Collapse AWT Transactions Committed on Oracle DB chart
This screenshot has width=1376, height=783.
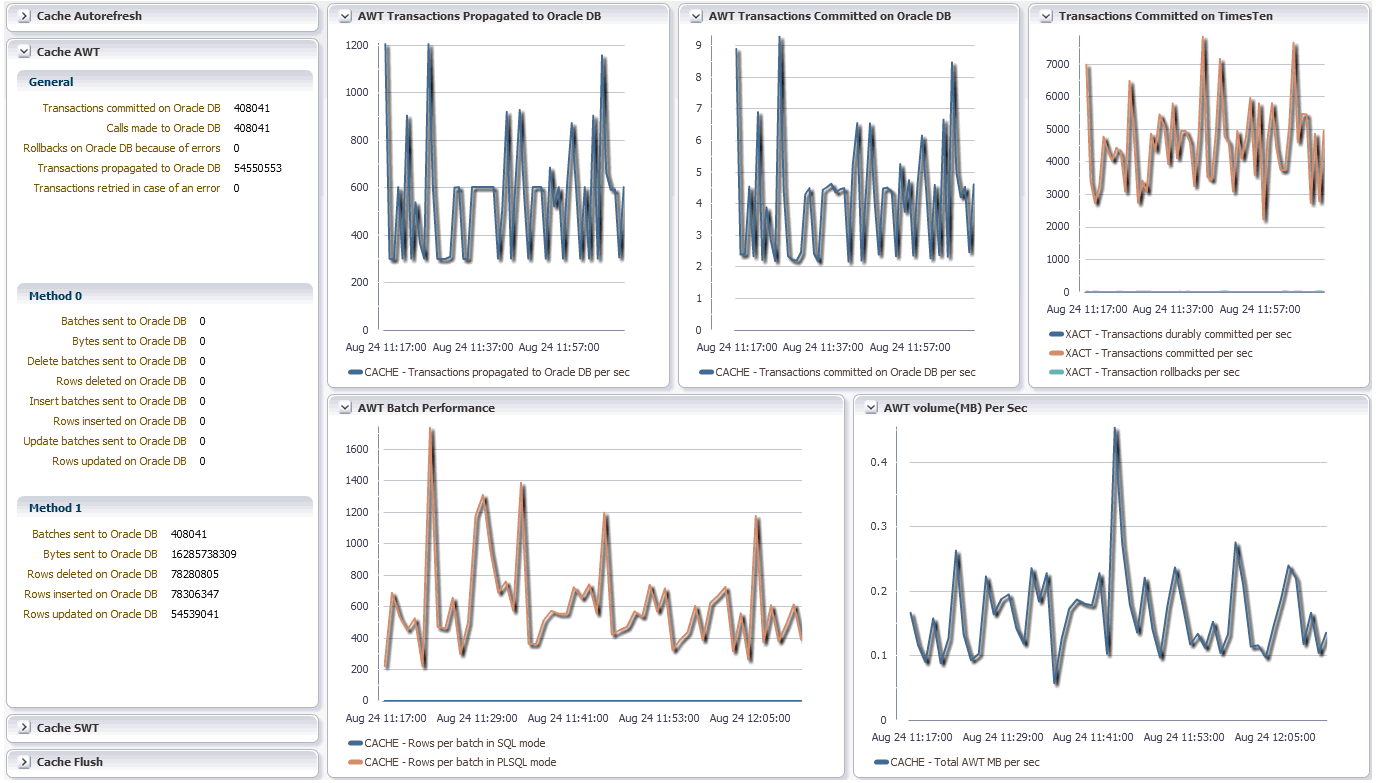pos(696,16)
